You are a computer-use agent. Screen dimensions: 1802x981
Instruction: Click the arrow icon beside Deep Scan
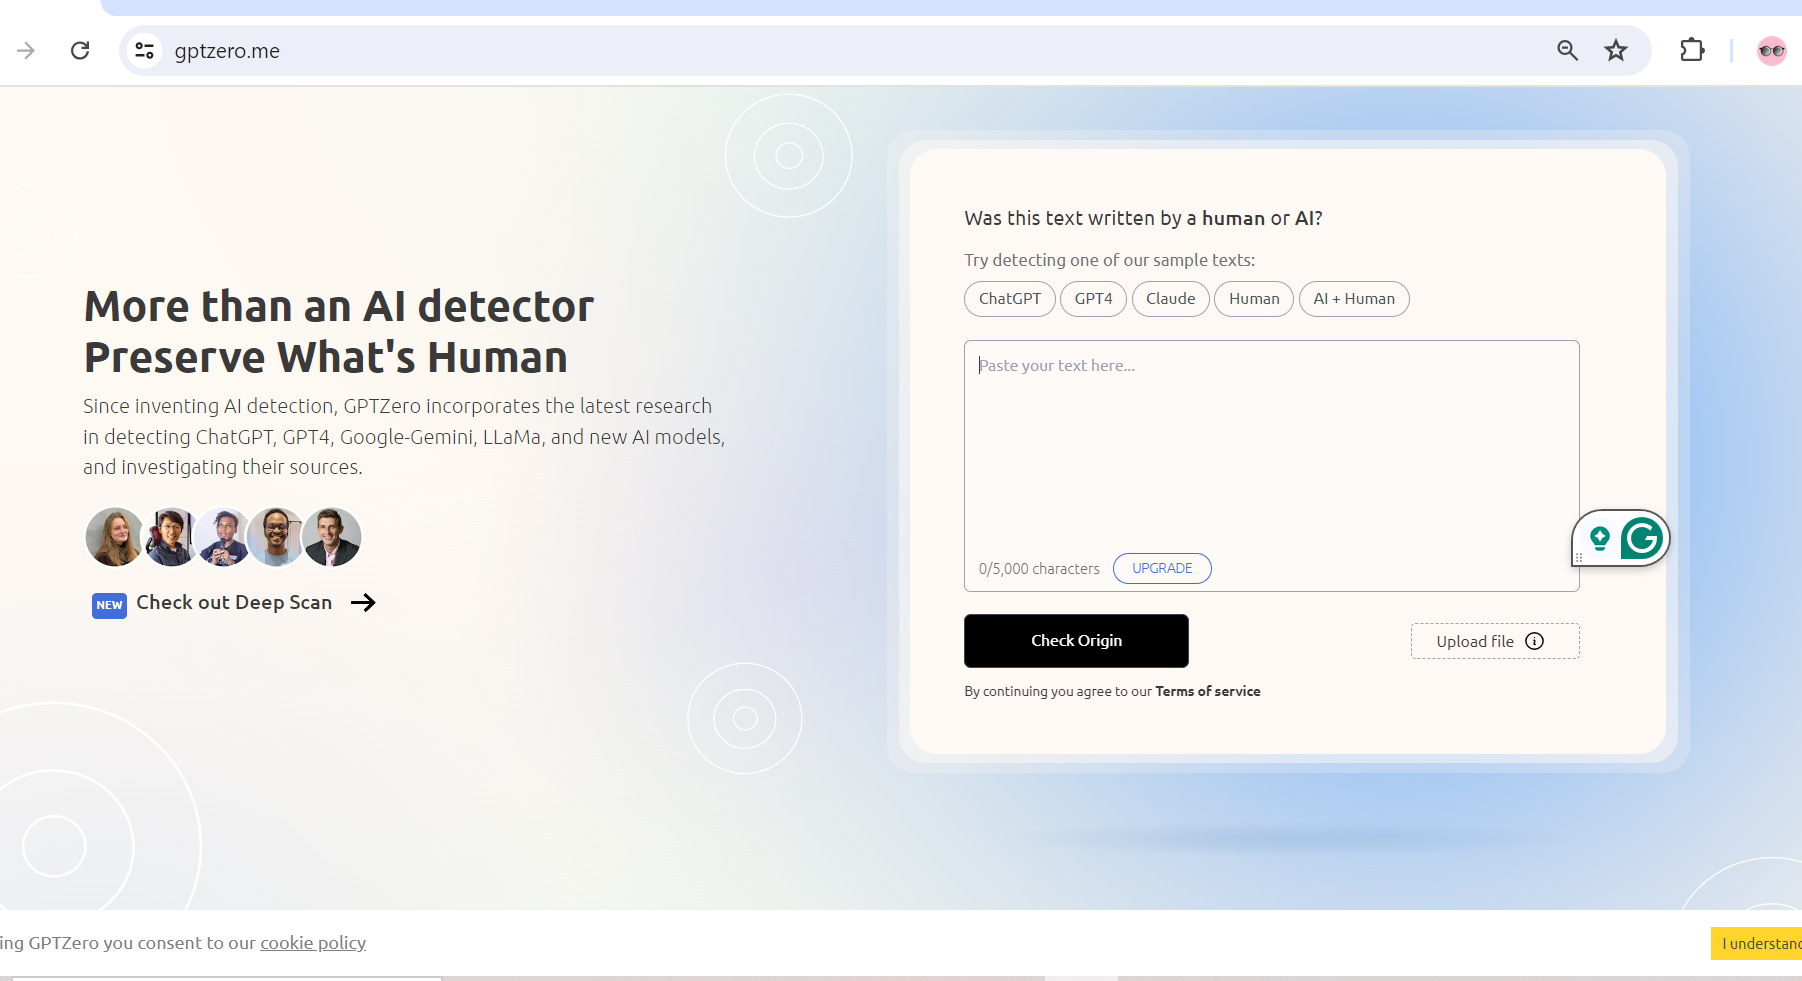tap(364, 602)
